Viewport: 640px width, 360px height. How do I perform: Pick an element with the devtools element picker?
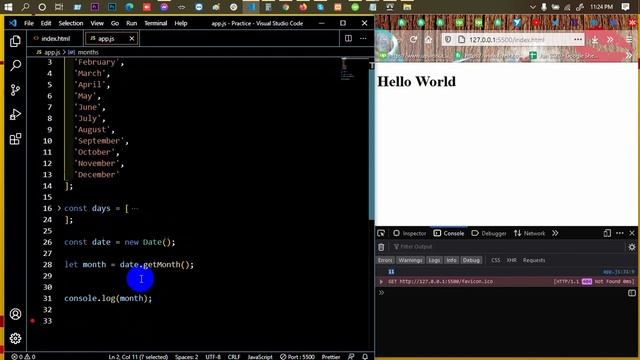click(x=381, y=233)
